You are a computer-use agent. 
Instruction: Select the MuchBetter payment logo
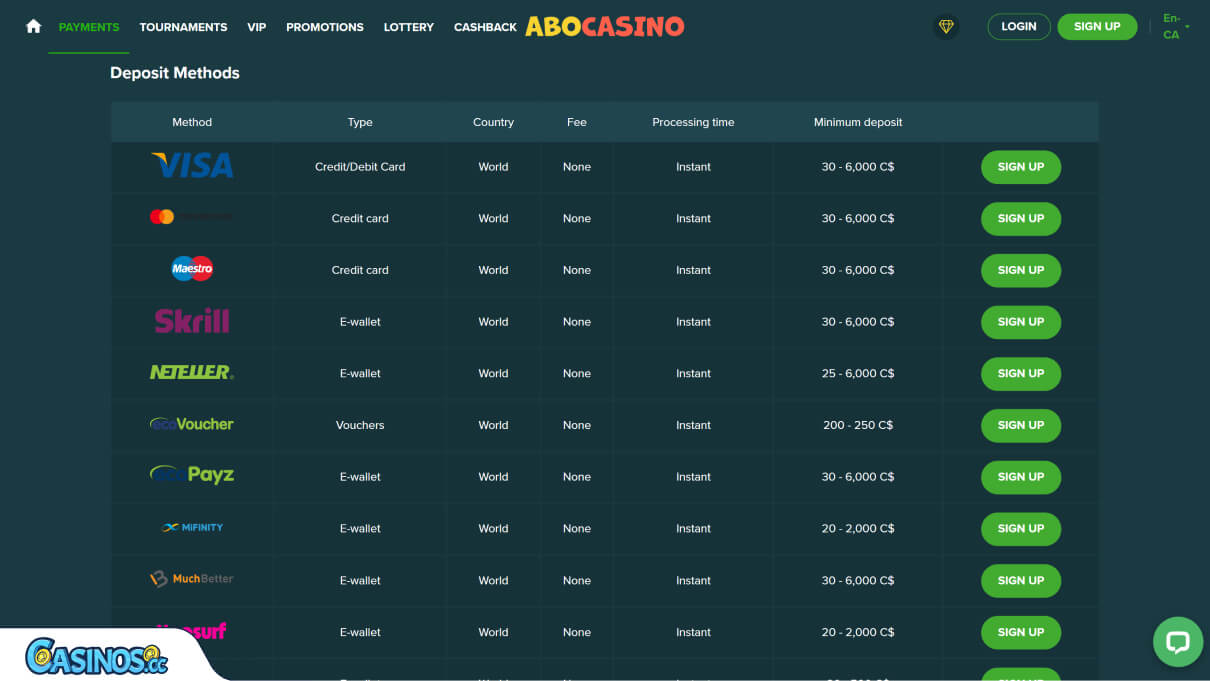click(x=192, y=579)
